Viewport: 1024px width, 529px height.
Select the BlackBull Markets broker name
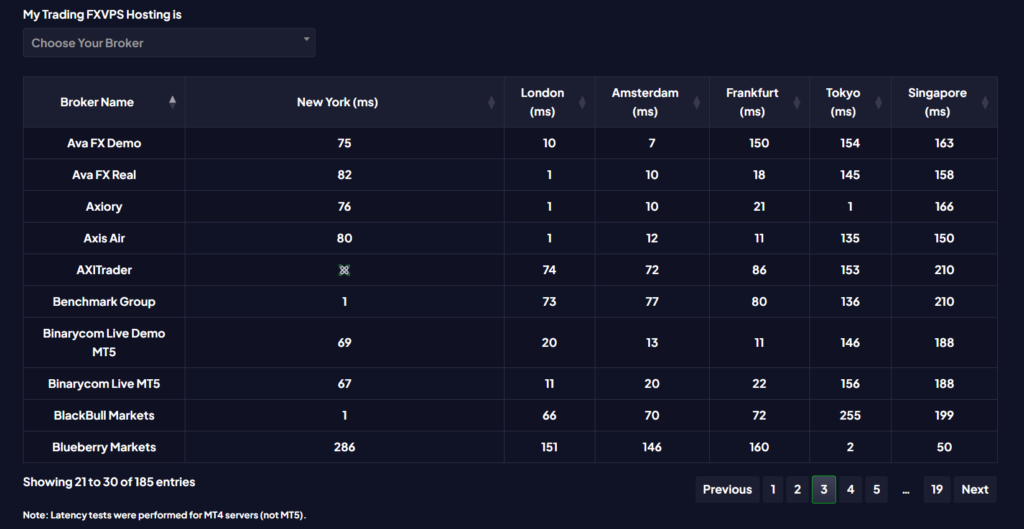click(x=104, y=415)
